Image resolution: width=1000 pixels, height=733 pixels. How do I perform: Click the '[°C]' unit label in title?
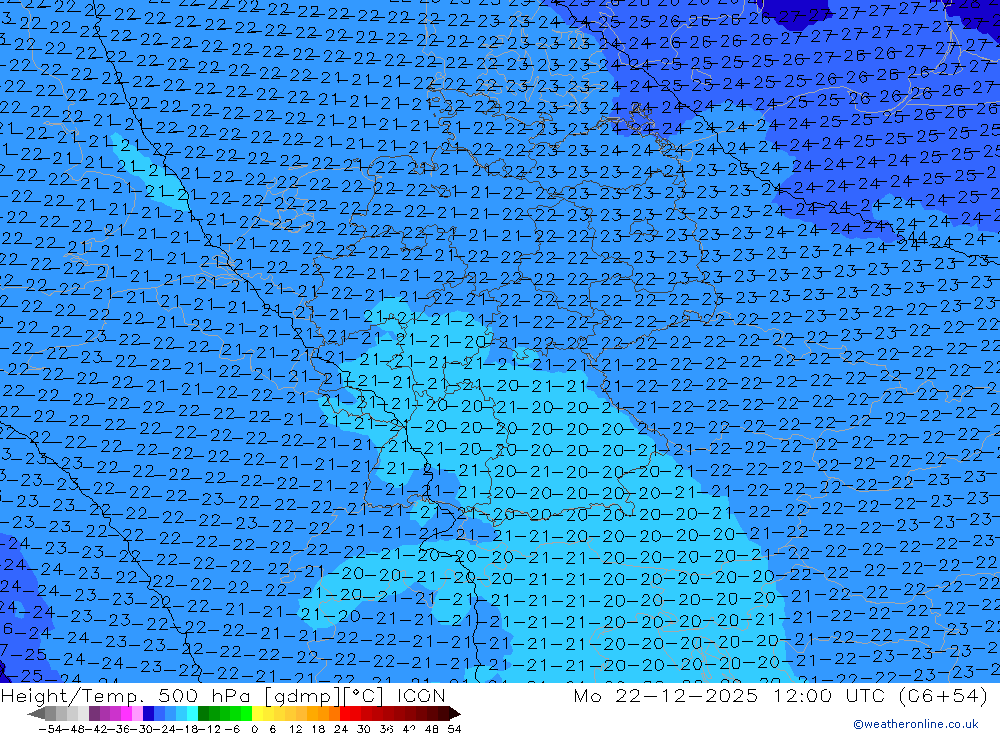(363, 695)
